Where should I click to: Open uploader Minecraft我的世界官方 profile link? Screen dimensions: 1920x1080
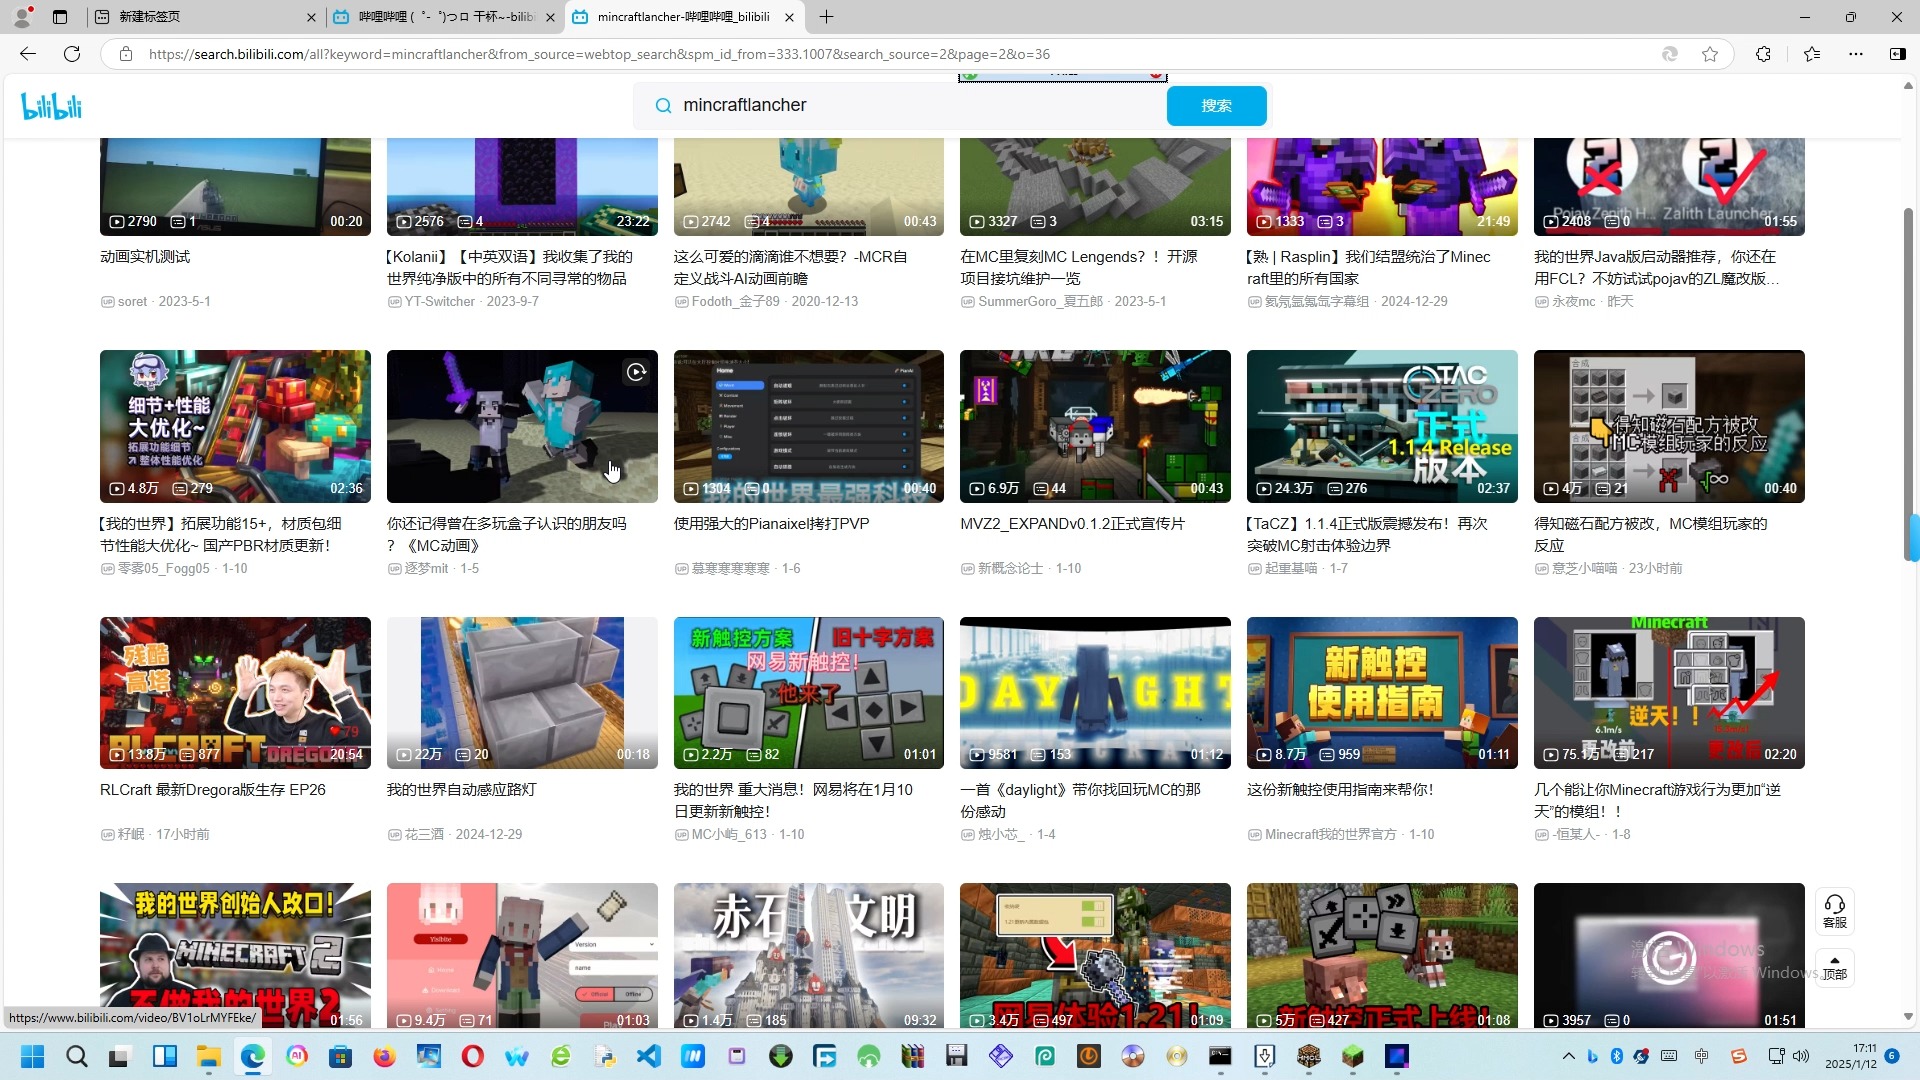tap(1330, 834)
